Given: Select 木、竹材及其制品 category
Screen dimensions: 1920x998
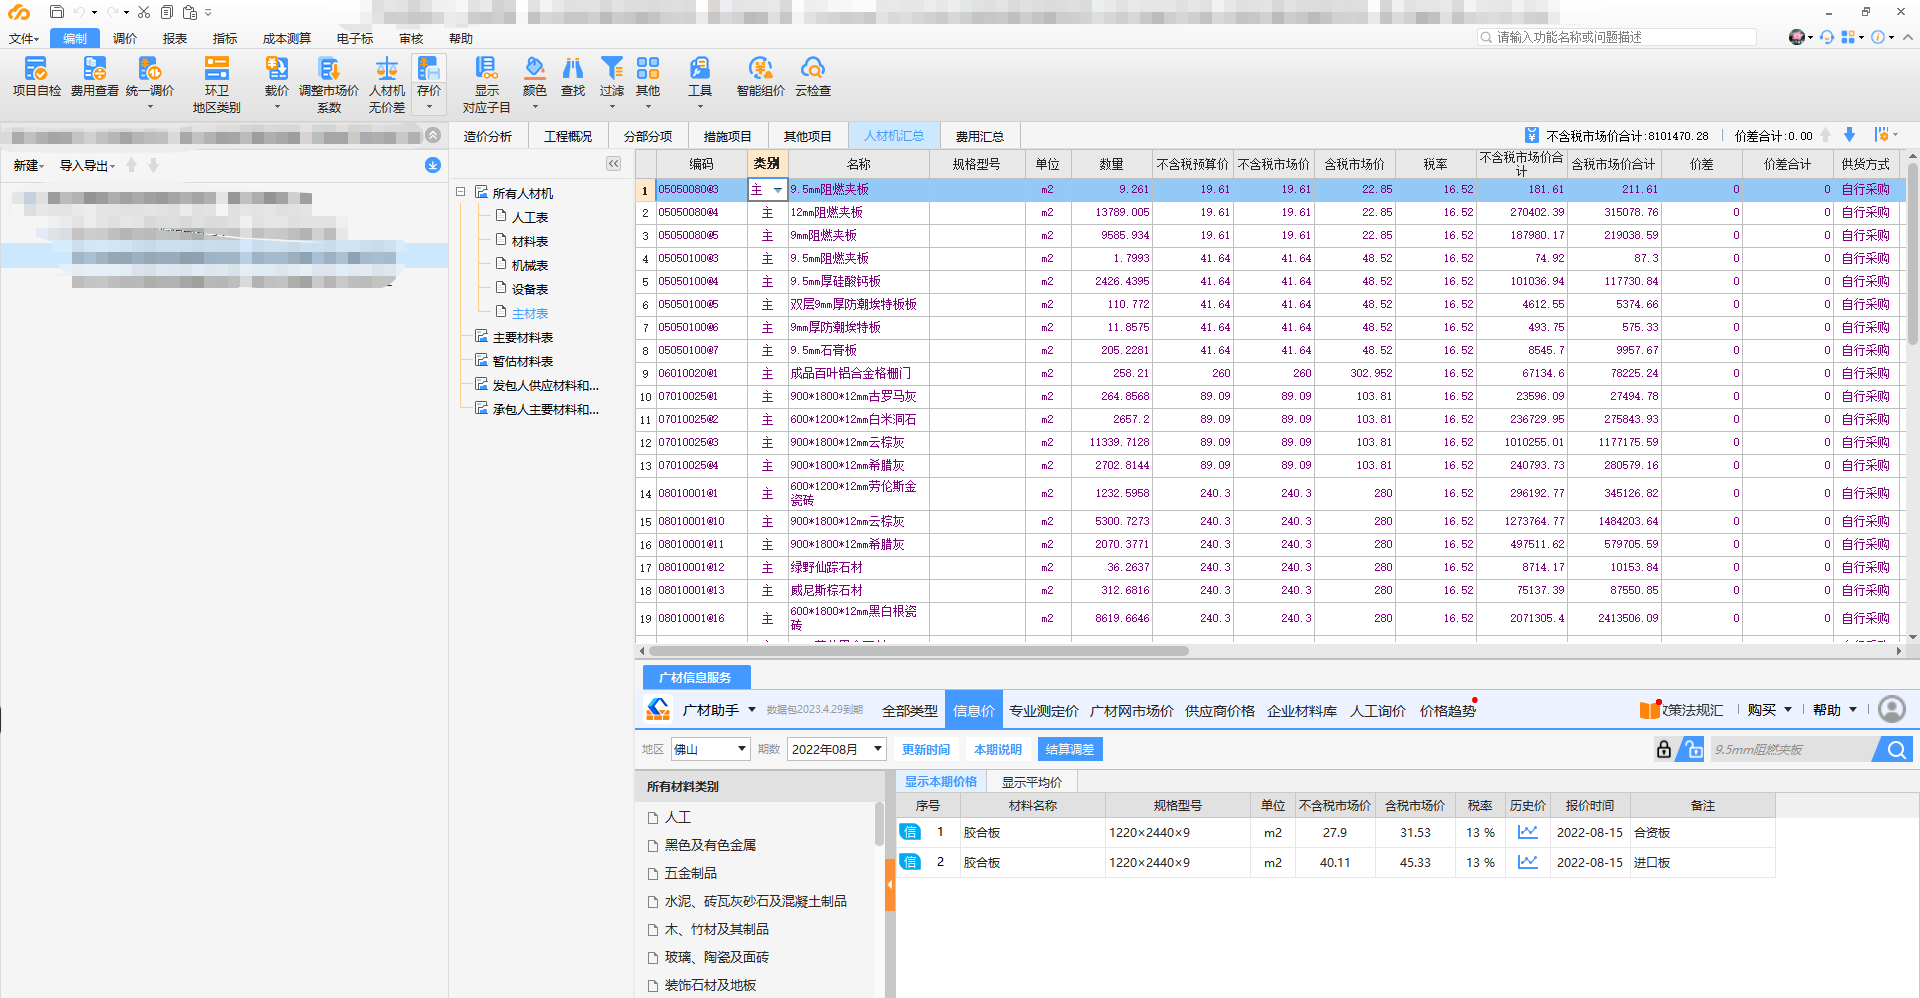Looking at the screenshot, I should point(717,929).
